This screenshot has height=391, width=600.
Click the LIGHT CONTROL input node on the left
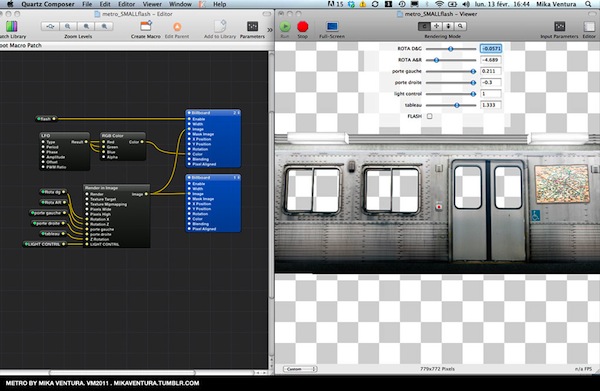pyautogui.click(x=45, y=244)
